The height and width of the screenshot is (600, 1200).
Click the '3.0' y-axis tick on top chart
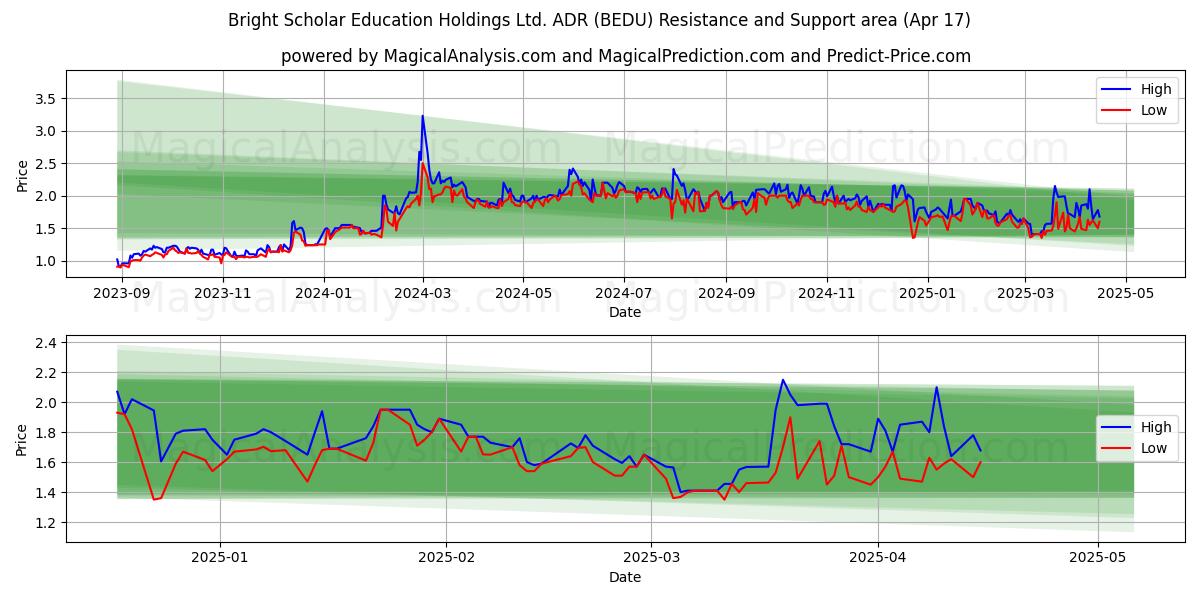pos(44,131)
